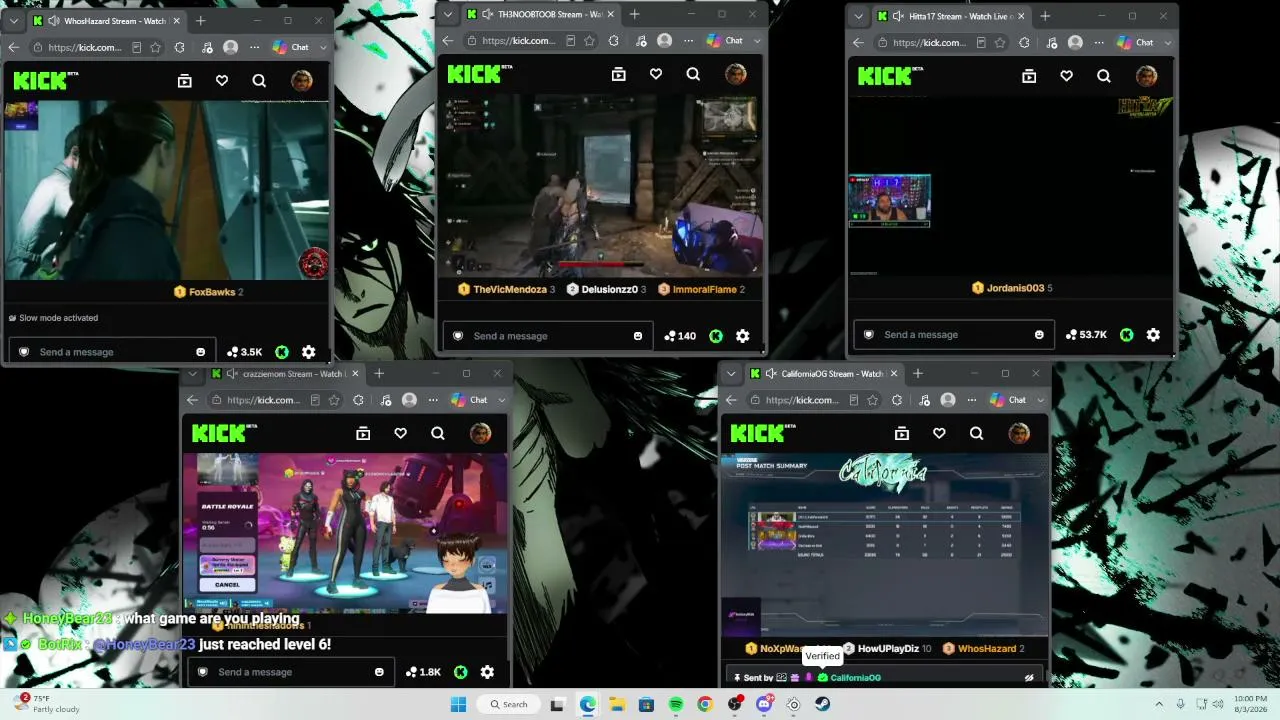Open Kick search in WhosHazard window
This screenshot has height=720, width=1280.
(259, 81)
